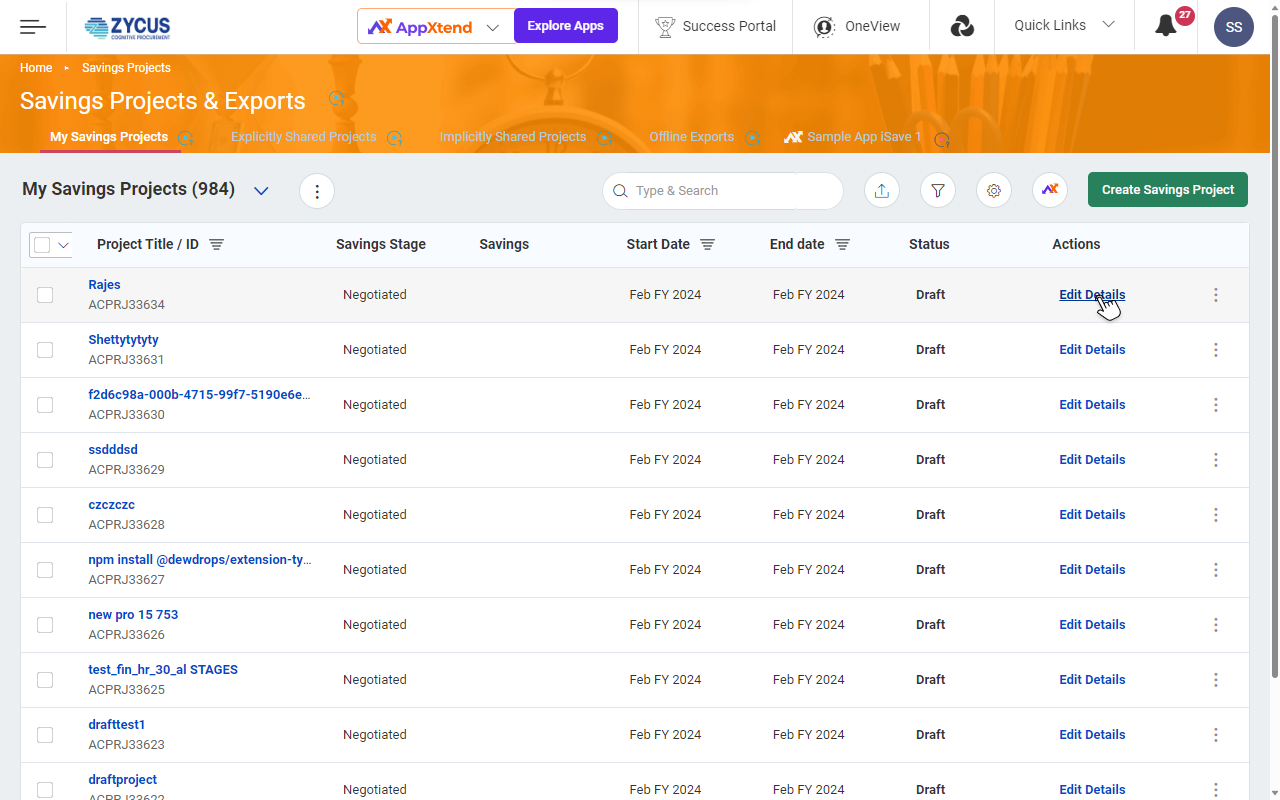Tick the checkbox for new pro 15 753
1280x800 pixels.
pos(45,625)
